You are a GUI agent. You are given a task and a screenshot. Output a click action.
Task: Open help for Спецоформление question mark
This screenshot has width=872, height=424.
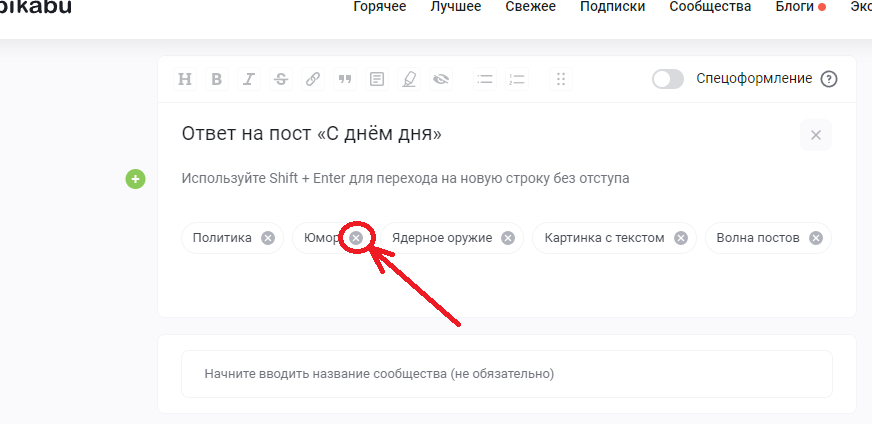828,79
